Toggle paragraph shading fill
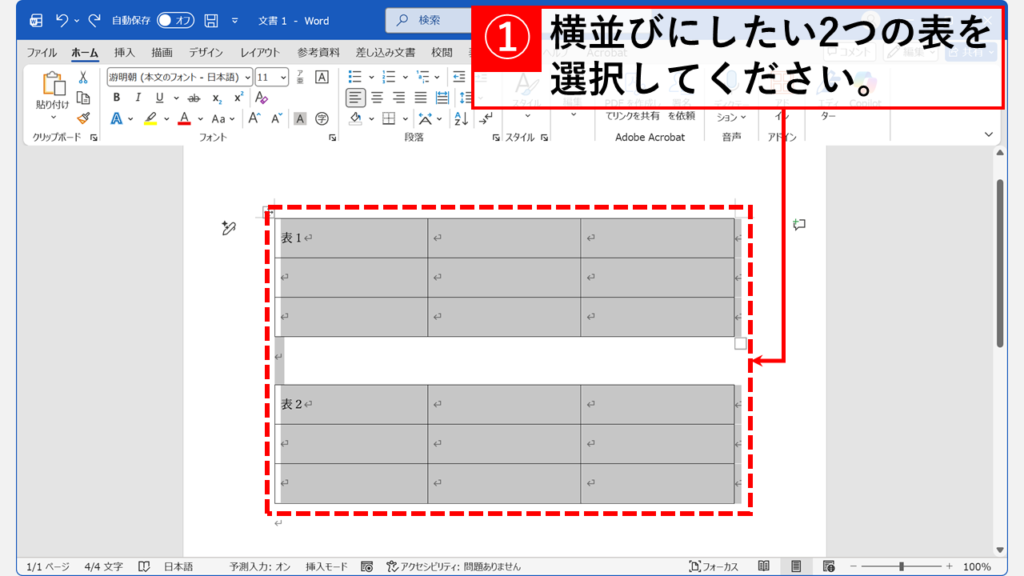This screenshot has height=576, width=1024. [x=356, y=118]
